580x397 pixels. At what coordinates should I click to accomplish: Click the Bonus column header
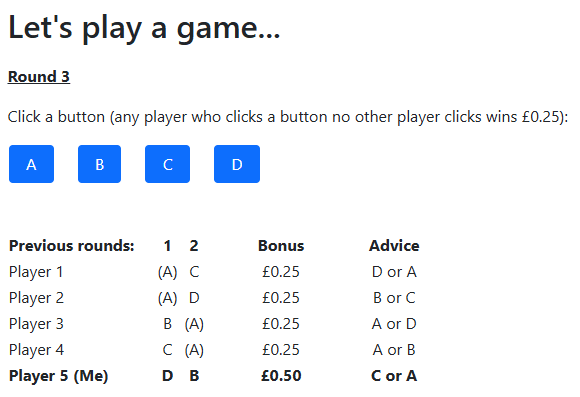[281, 246]
